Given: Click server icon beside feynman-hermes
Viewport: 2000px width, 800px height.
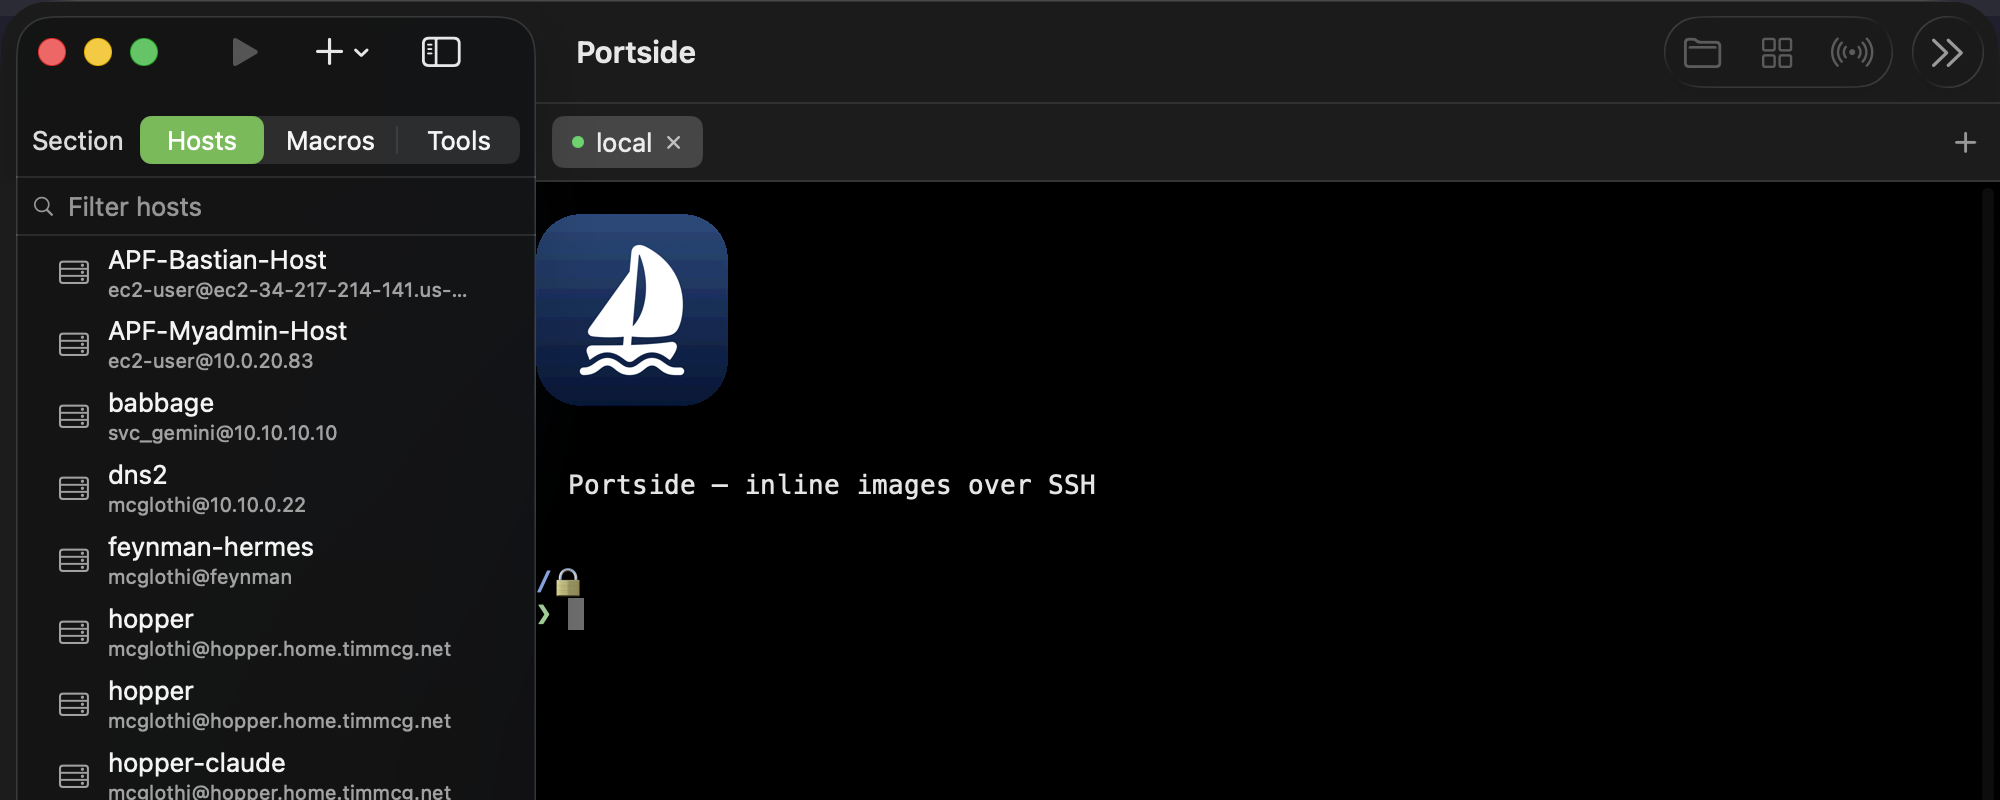Looking at the screenshot, I should pyautogui.click(x=74, y=561).
